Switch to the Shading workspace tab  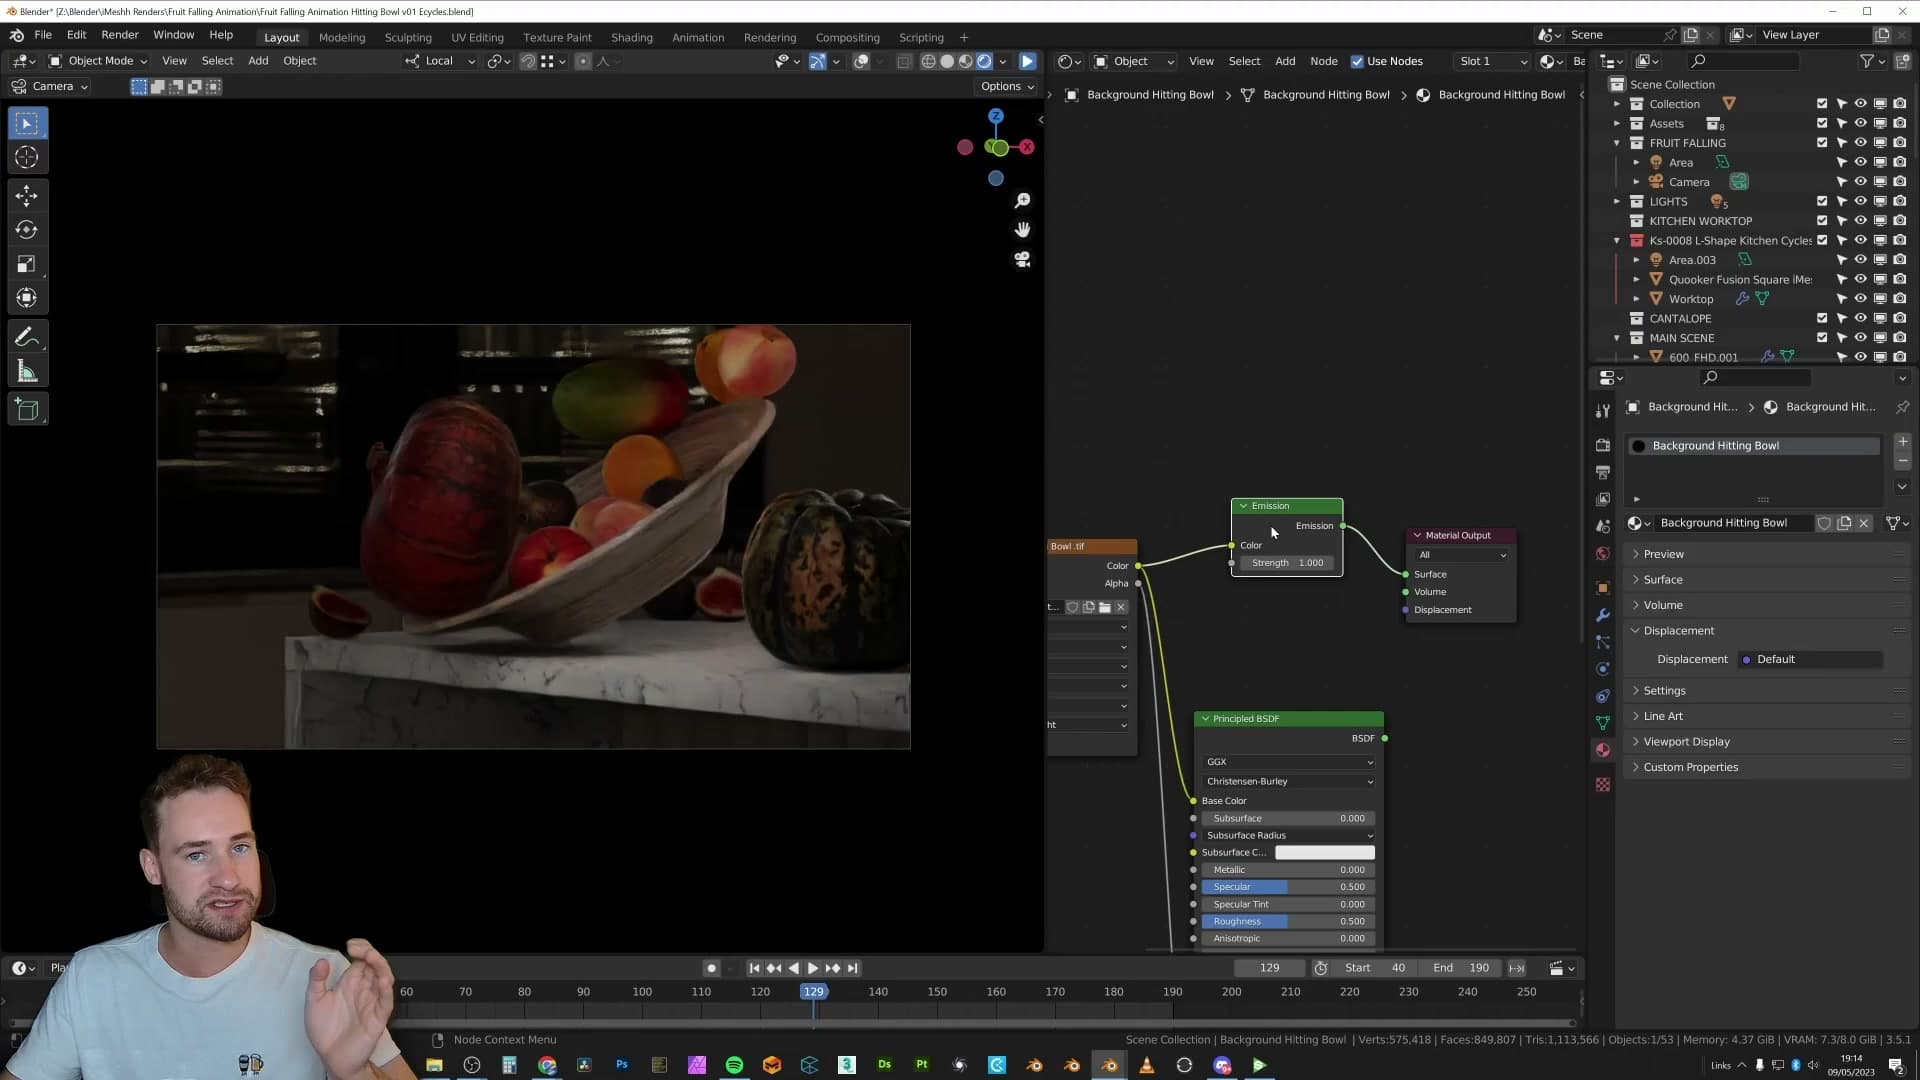(632, 38)
